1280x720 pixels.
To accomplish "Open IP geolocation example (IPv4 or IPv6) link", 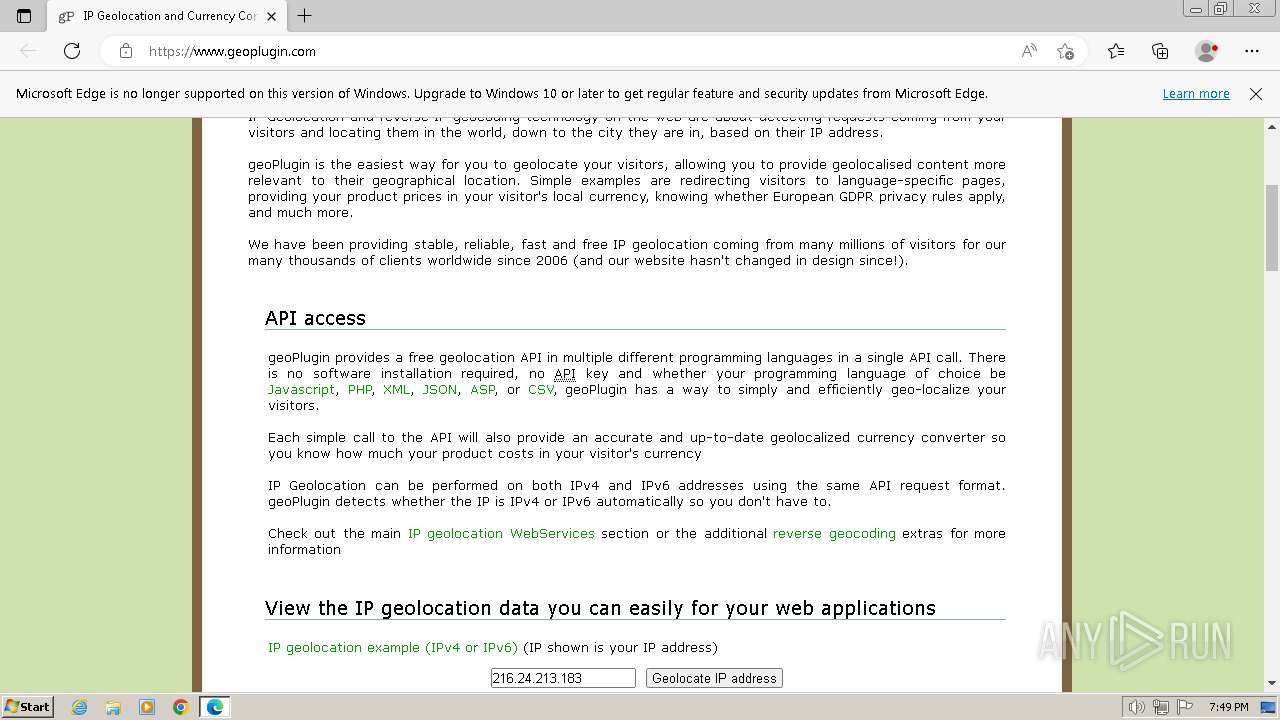I will coord(393,648).
